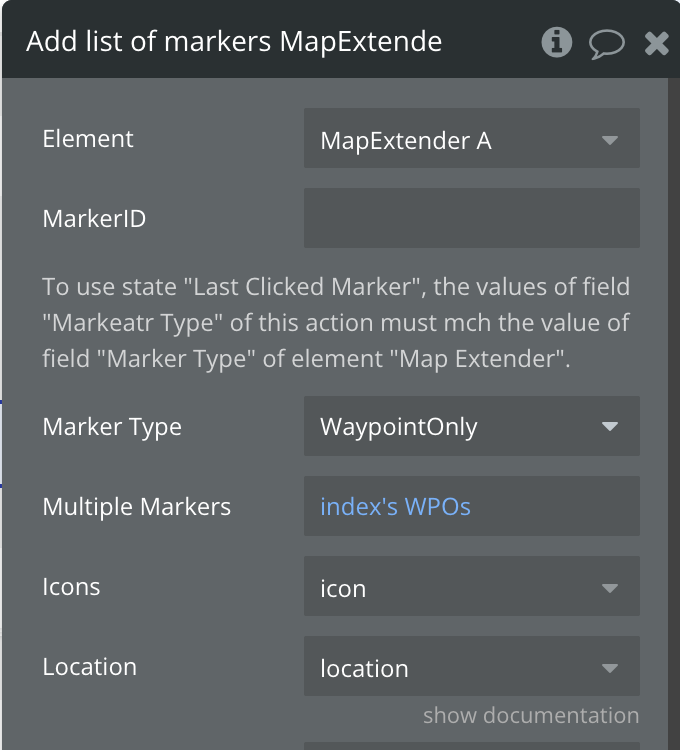The image size is (680, 750).
Task: Click the comment speech bubble icon
Action: [x=606, y=42]
